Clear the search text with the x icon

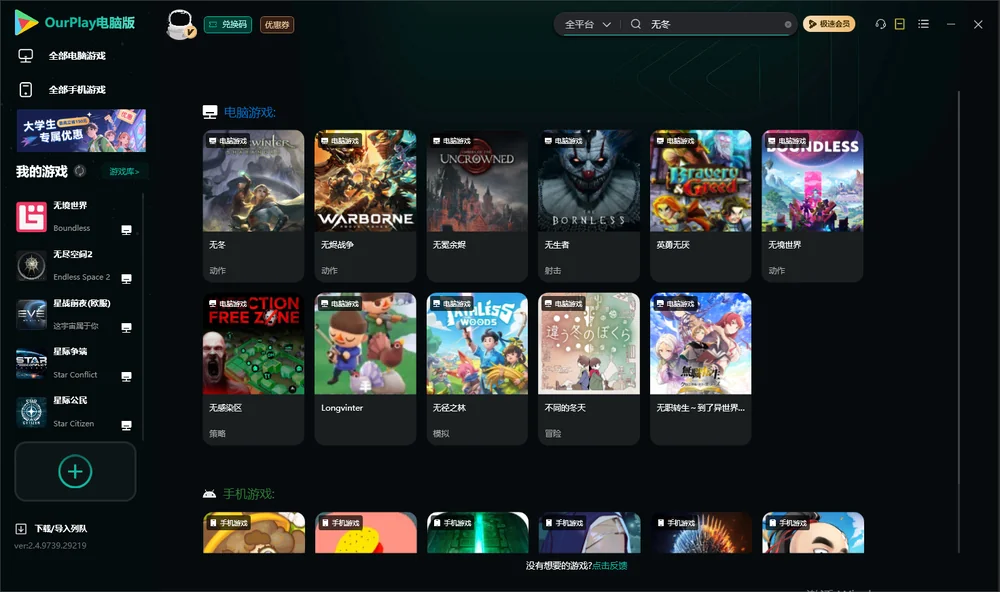click(x=788, y=25)
